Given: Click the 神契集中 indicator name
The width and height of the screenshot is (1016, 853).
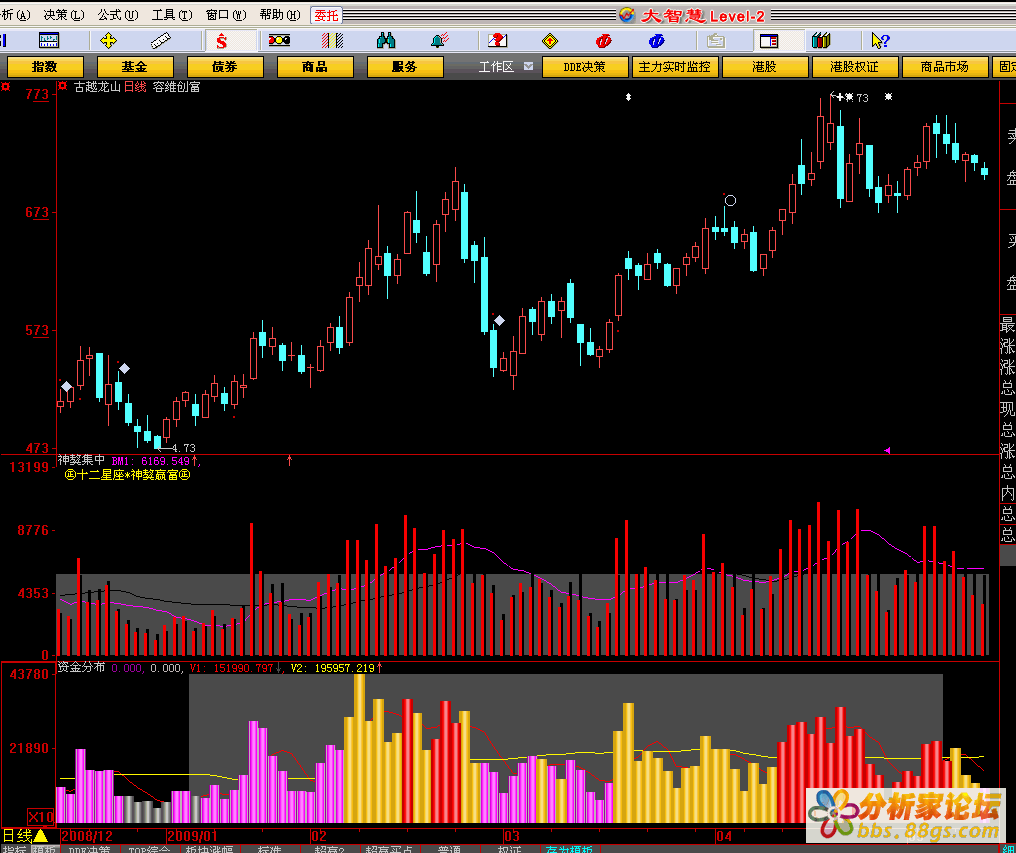Looking at the screenshot, I should tap(82, 460).
